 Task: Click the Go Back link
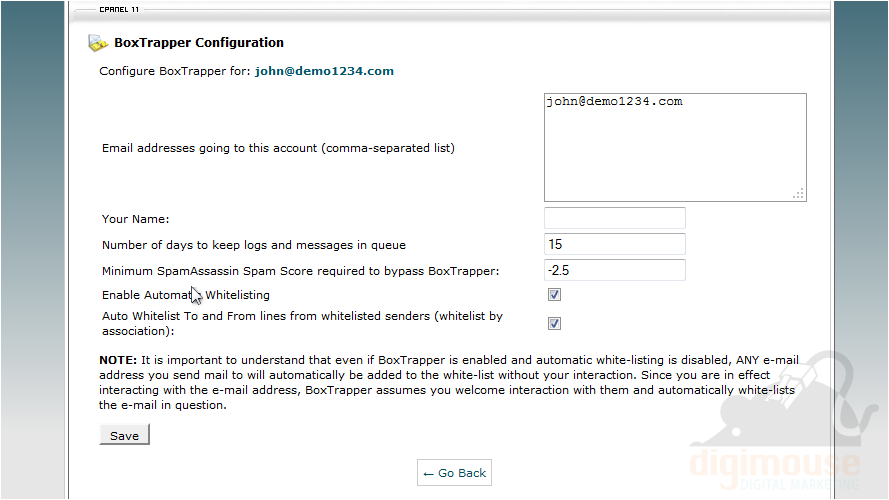click(x=454, y=473)
